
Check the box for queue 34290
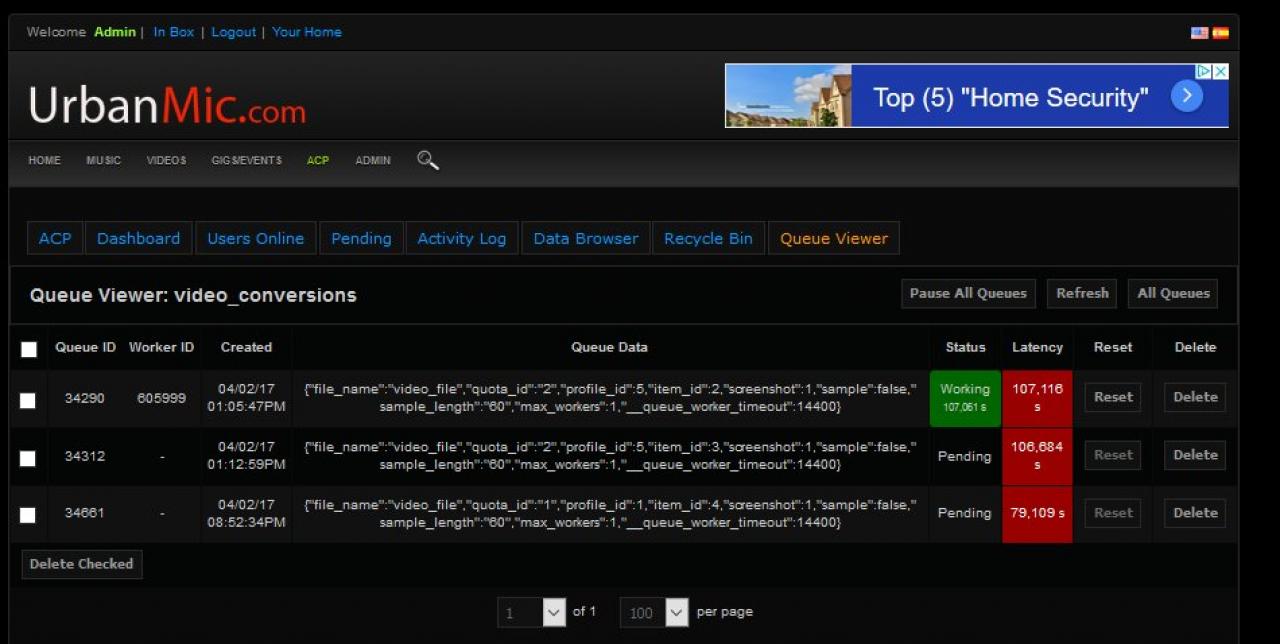click(x=28, y=400)
